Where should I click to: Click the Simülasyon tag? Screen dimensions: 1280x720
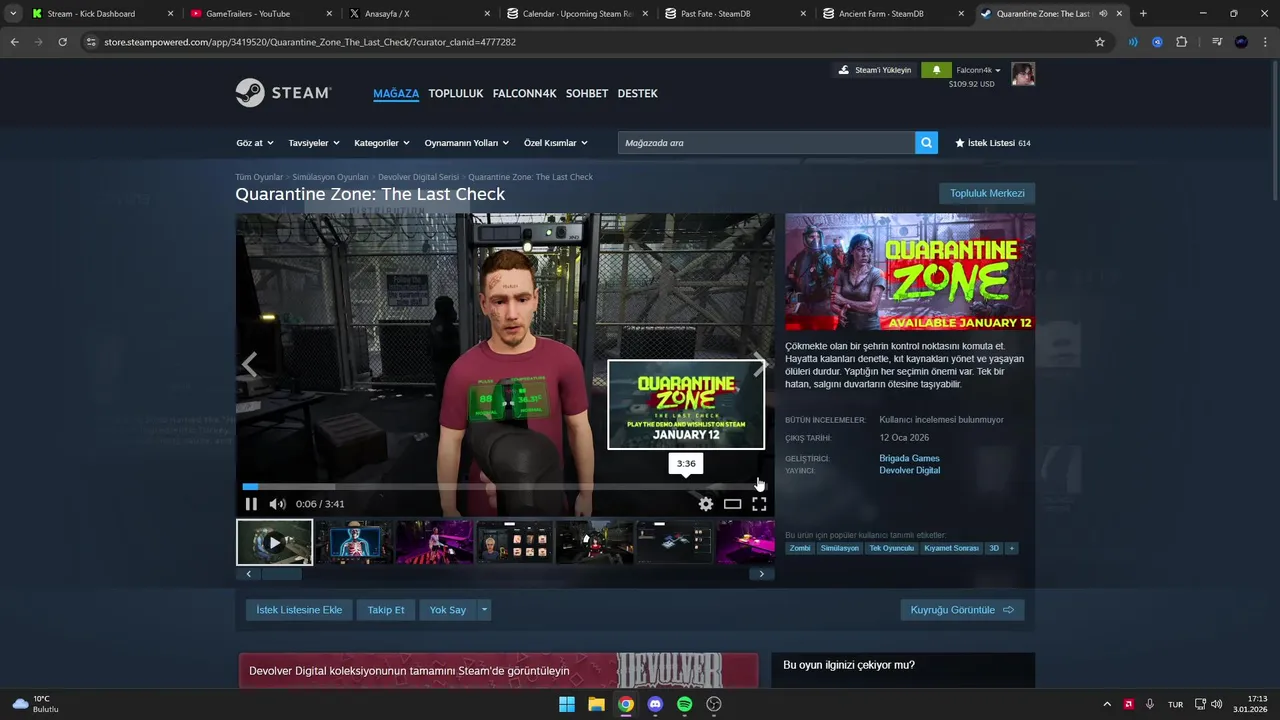[840, 548]
